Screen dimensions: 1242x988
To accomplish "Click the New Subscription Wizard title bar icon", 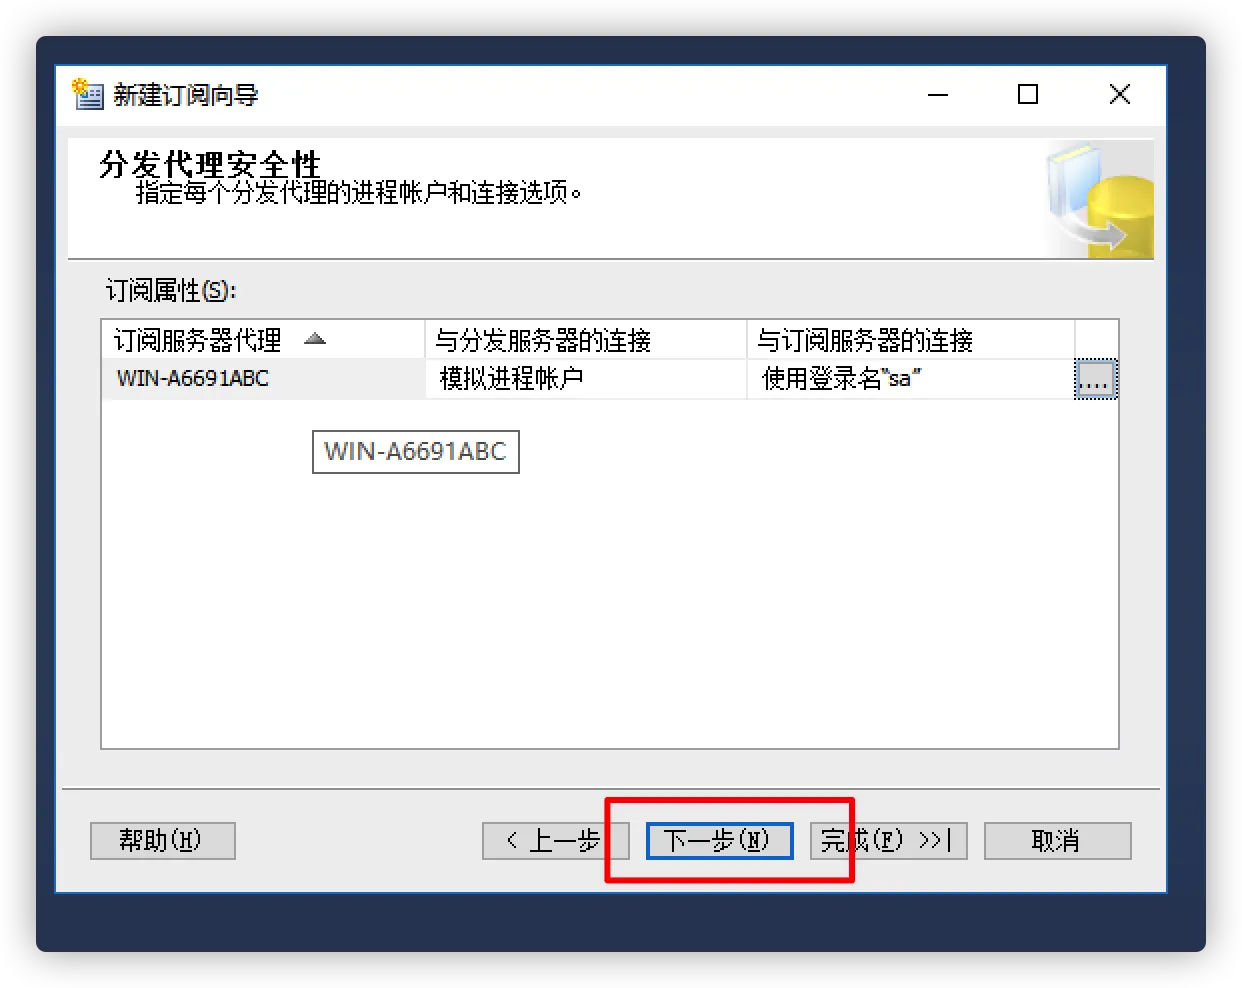I will click(x=88, y=94).
